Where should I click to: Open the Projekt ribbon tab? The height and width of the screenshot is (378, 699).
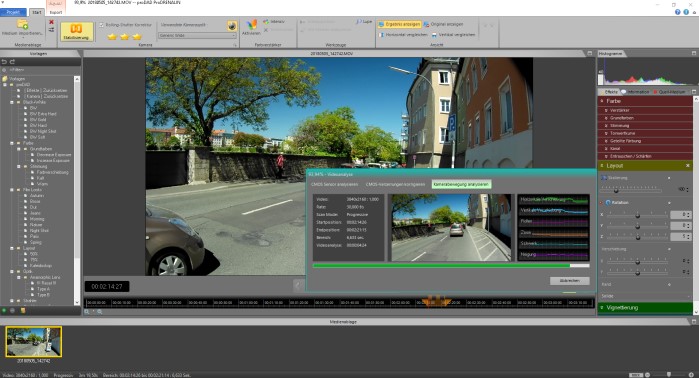(13, 12)
